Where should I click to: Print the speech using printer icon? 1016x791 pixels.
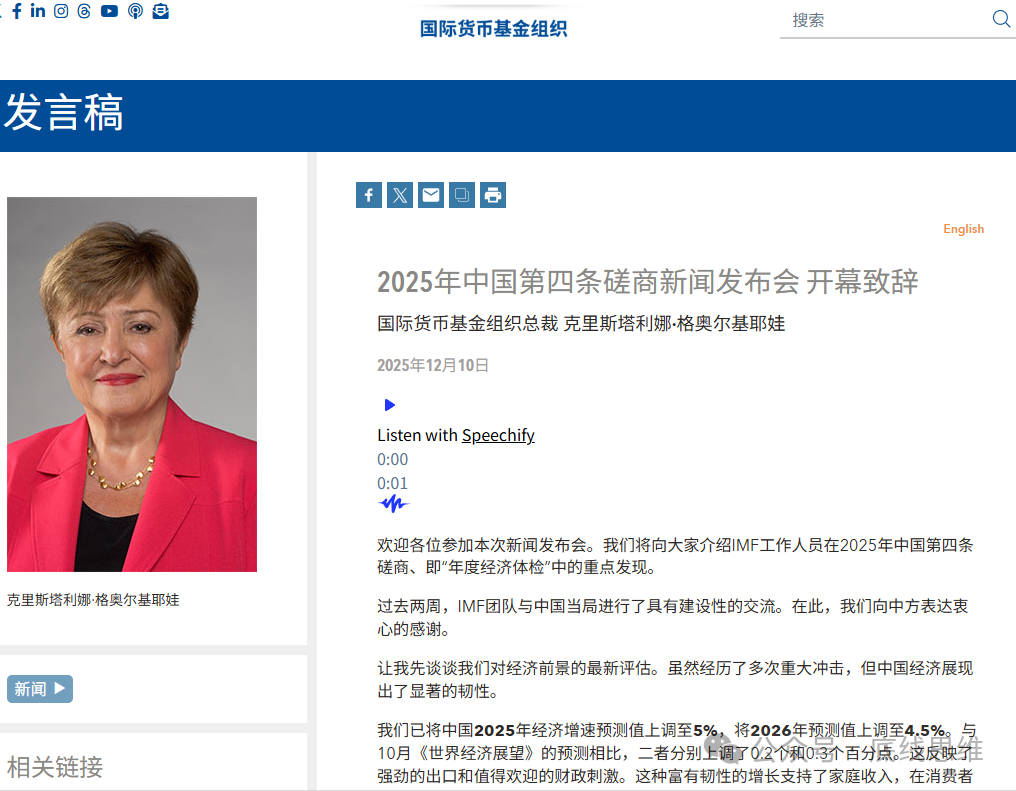(492, 194)
